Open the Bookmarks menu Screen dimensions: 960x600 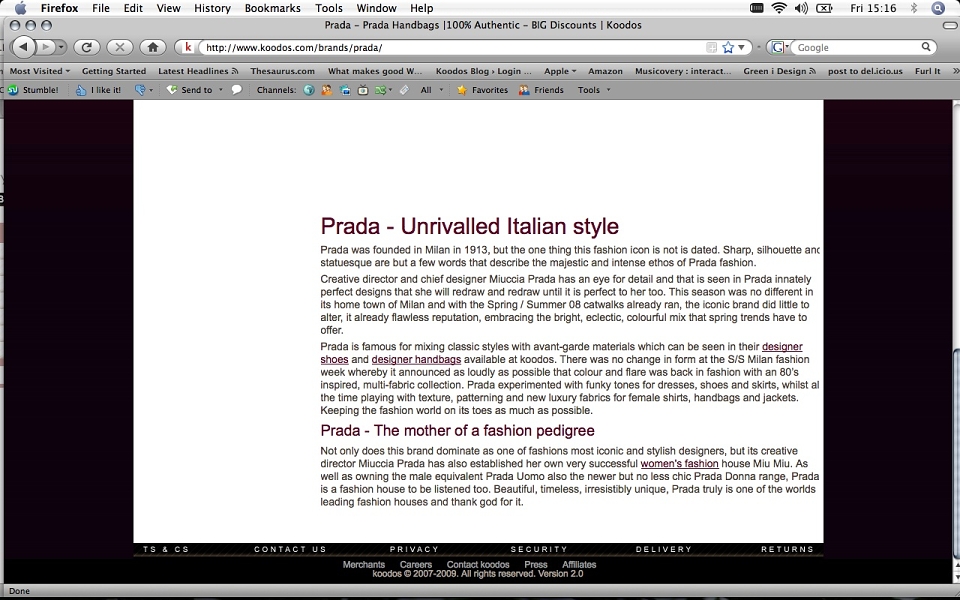click(x=272, y=8)
